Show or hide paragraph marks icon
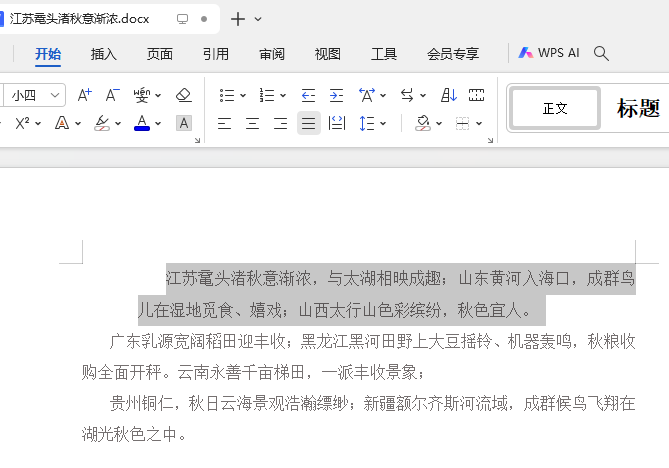 point(476,95)
